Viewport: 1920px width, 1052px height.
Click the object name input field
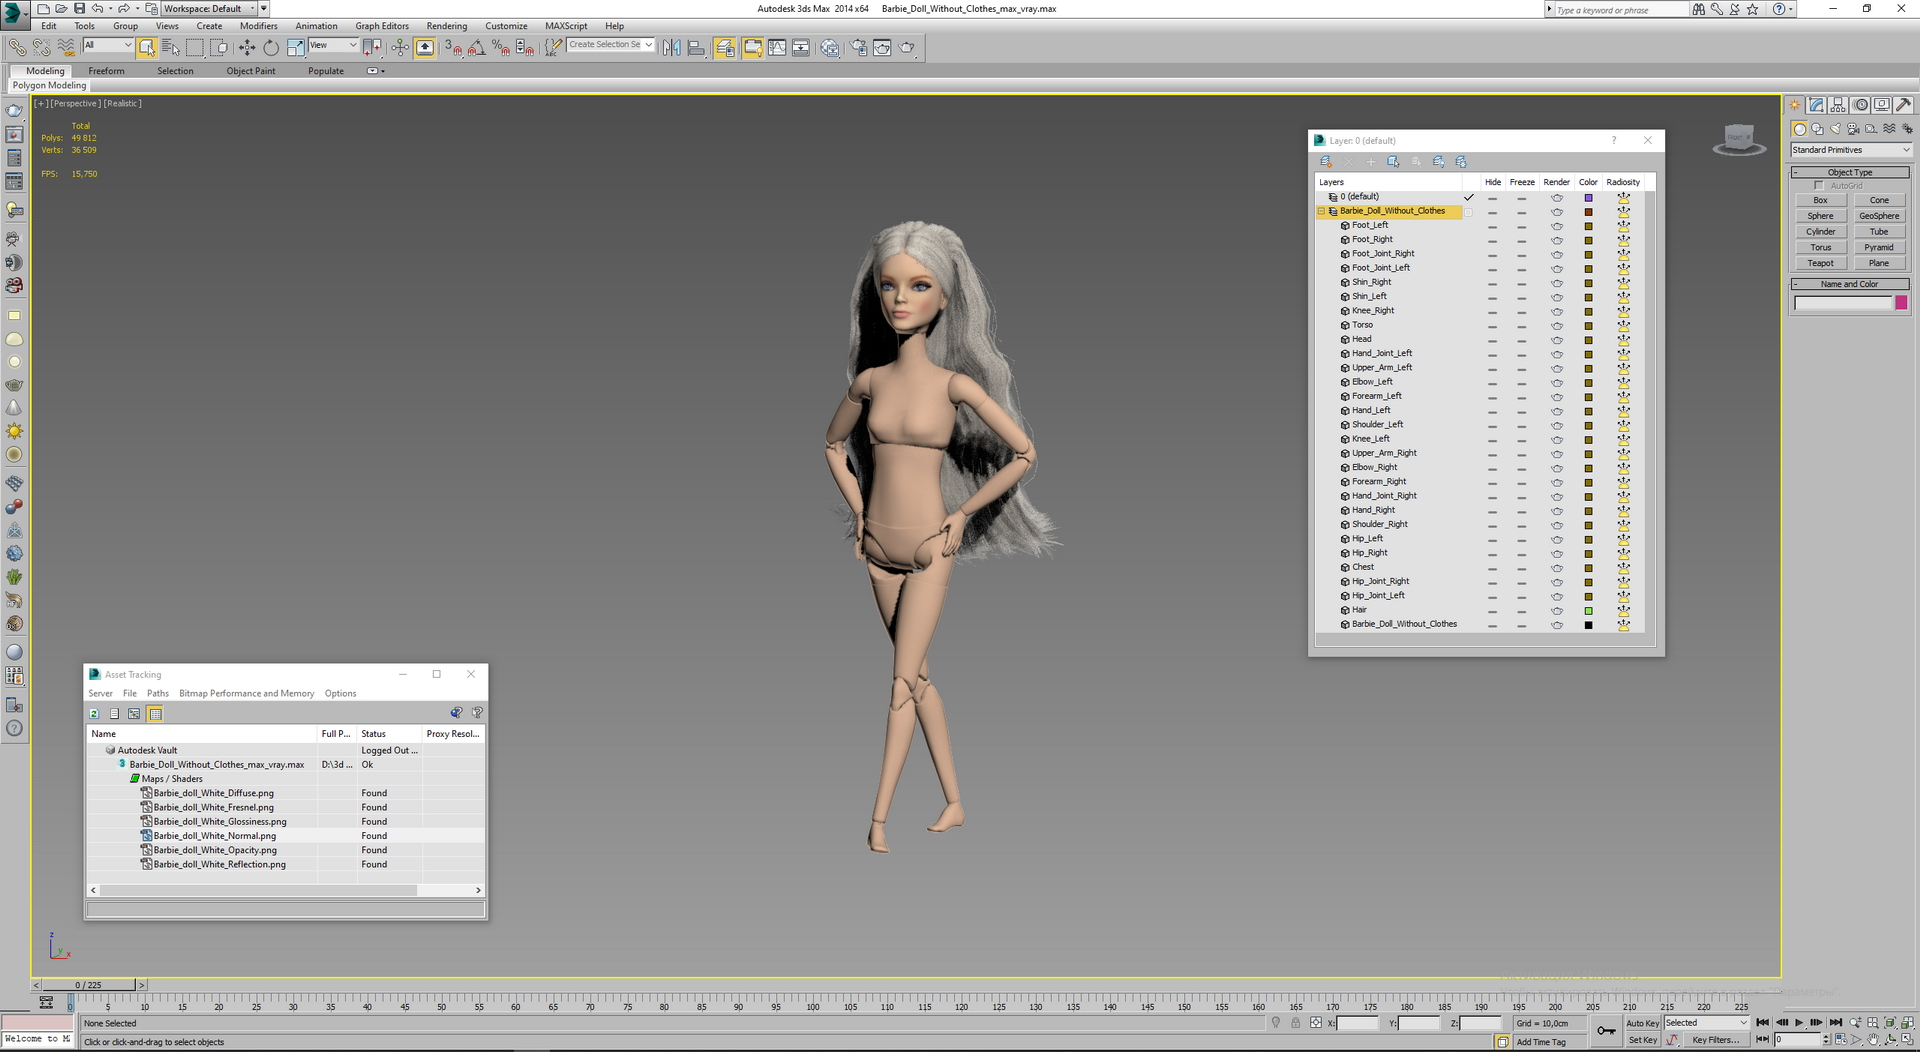(1842, 303)
